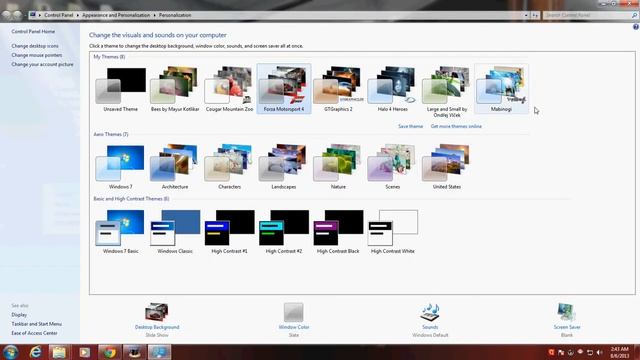Apply the Nature theme

click(x=338, y=167)
